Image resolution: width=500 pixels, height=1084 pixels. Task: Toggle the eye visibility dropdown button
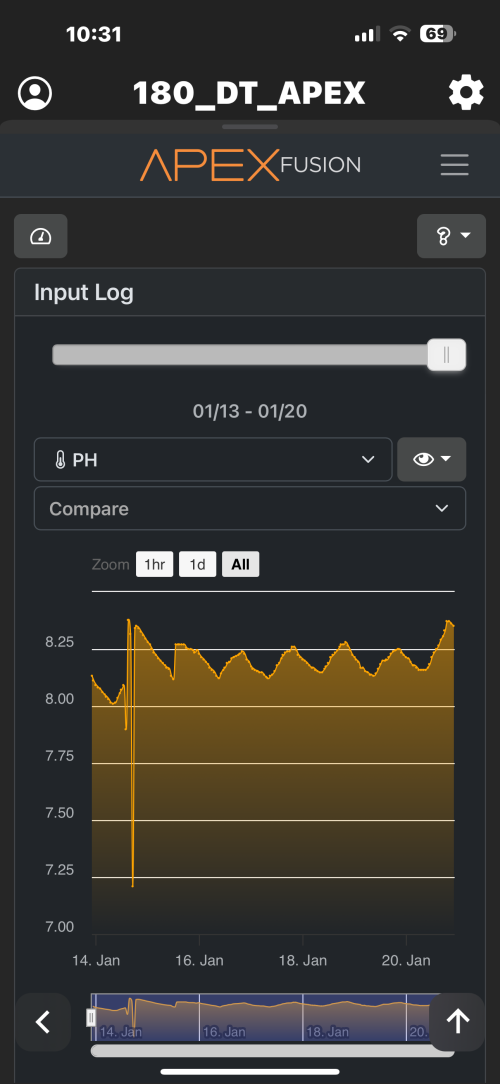(x=432, y=459)
